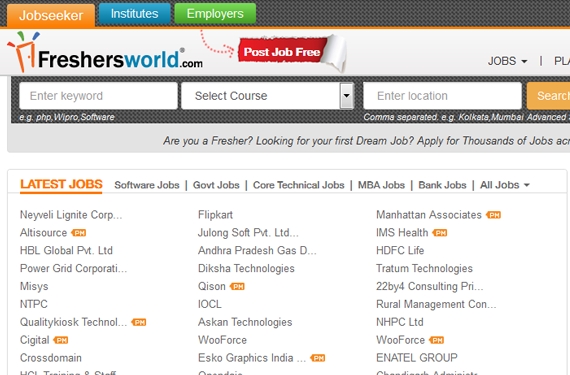
Task: Open WooForce link below Askan Technologies
Action: coord(222,340)
